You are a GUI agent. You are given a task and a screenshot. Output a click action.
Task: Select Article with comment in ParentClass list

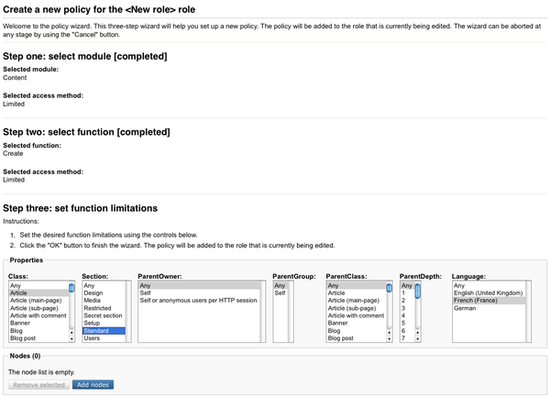(356, 316)
